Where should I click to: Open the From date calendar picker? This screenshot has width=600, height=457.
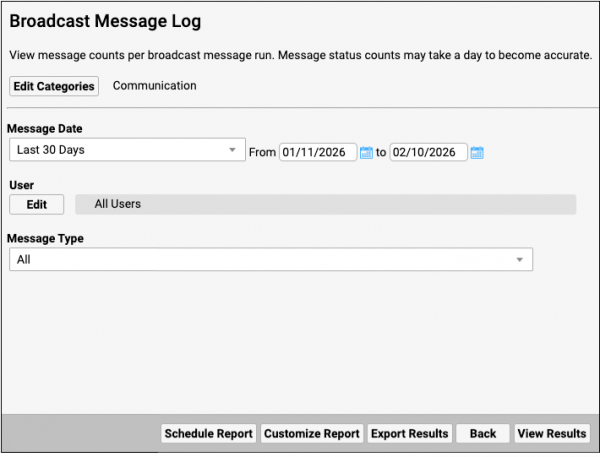[x=366, y=152]
